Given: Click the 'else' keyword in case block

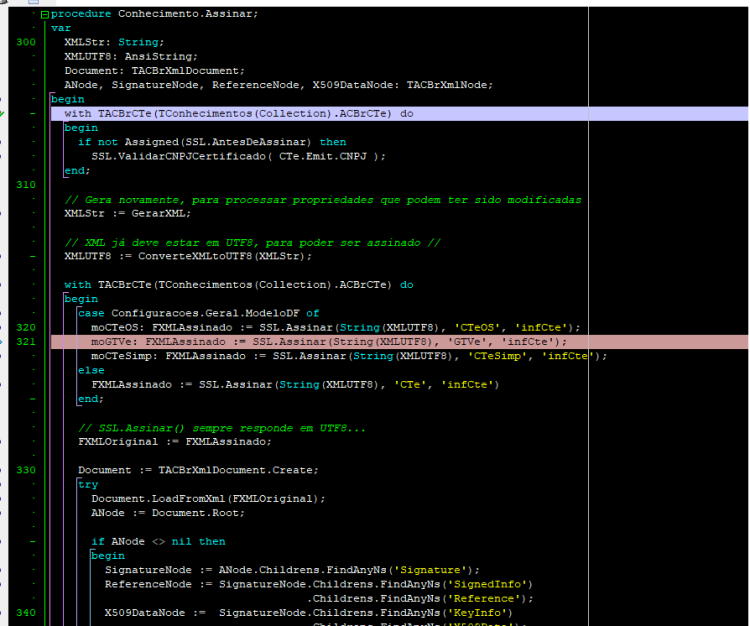Looking at the screenshot, I should coord(91,370).
